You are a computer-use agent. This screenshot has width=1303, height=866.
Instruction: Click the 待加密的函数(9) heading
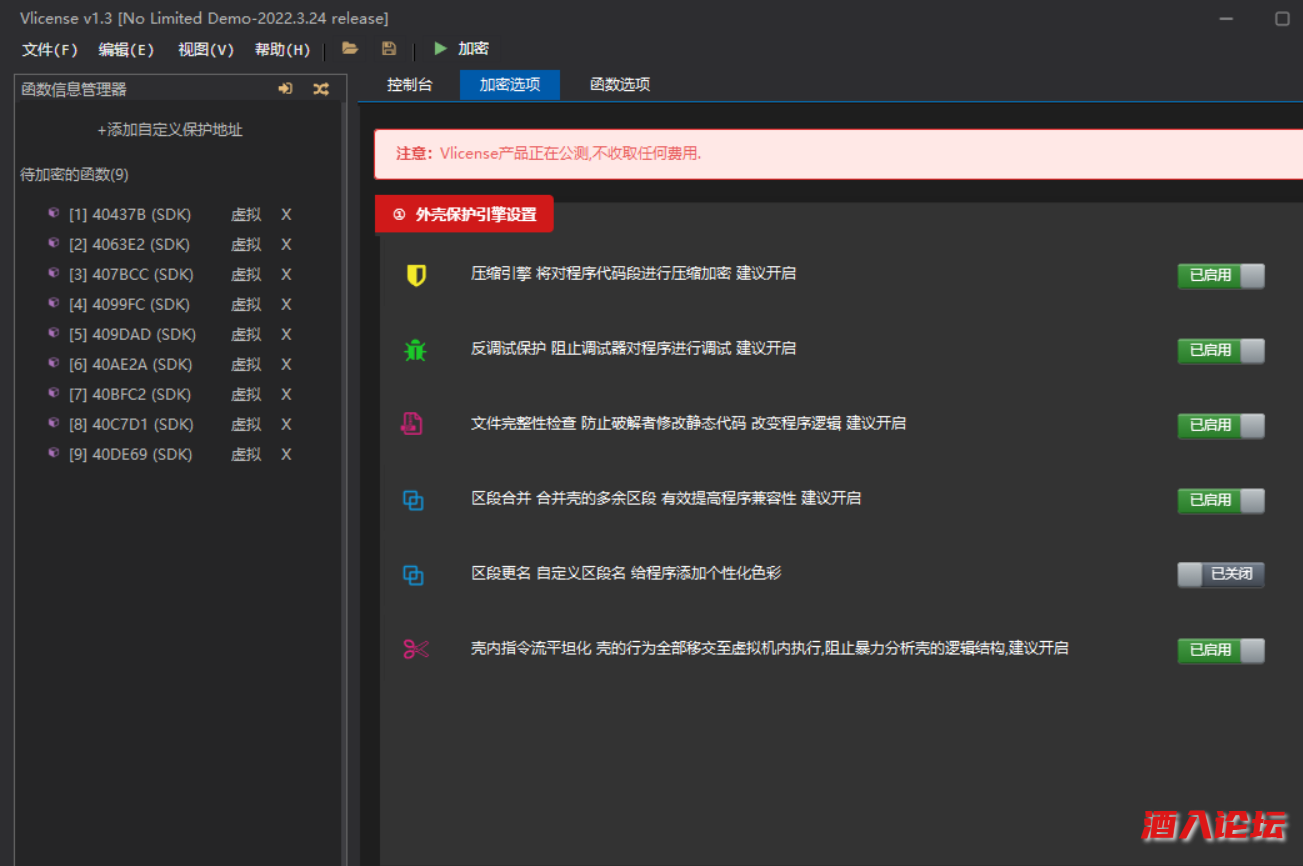coord(75,175)
